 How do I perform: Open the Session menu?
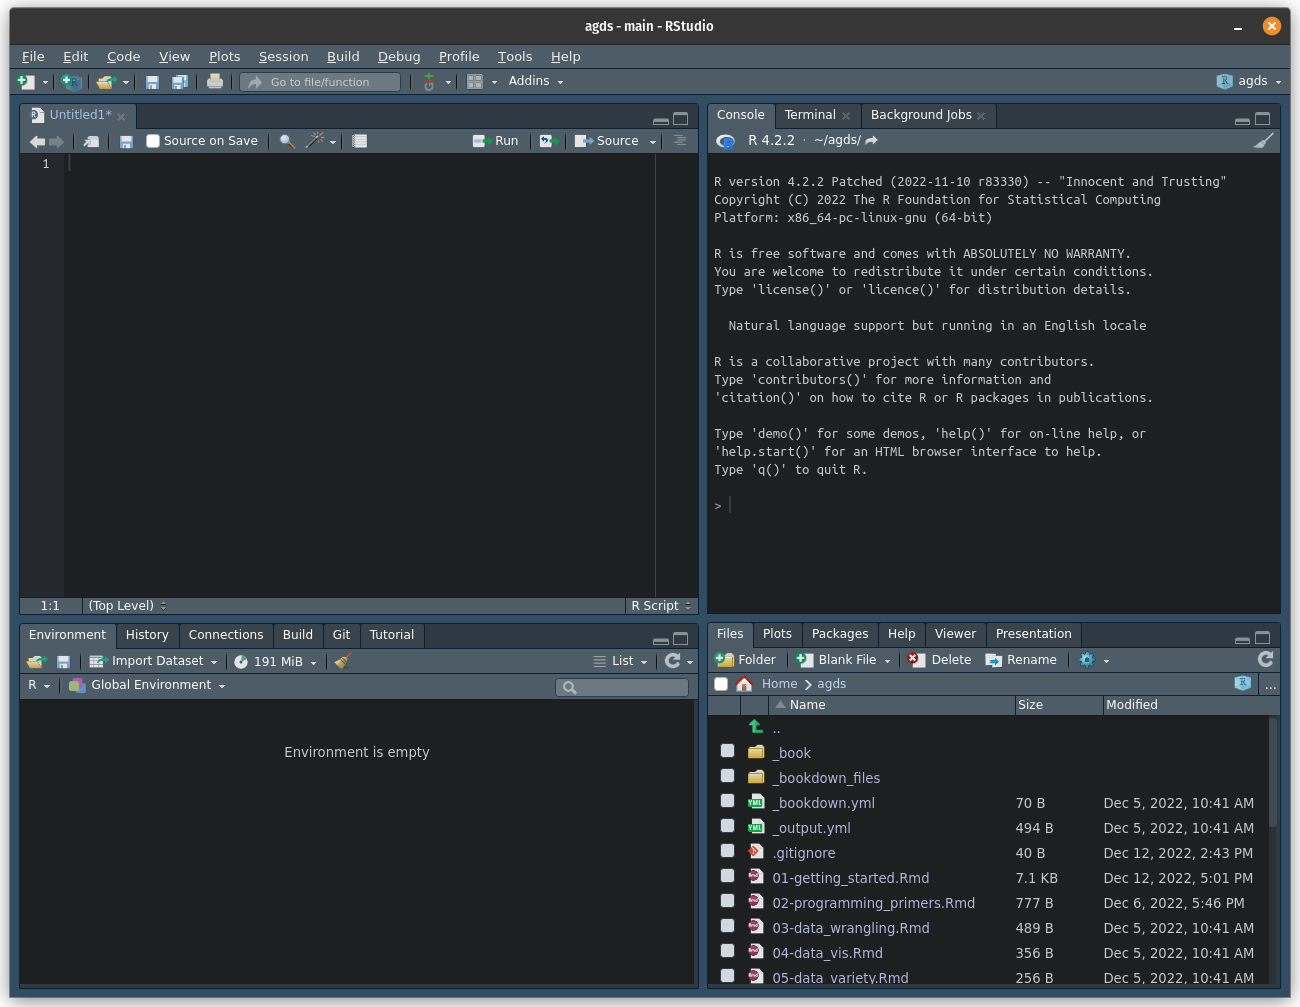283,57
